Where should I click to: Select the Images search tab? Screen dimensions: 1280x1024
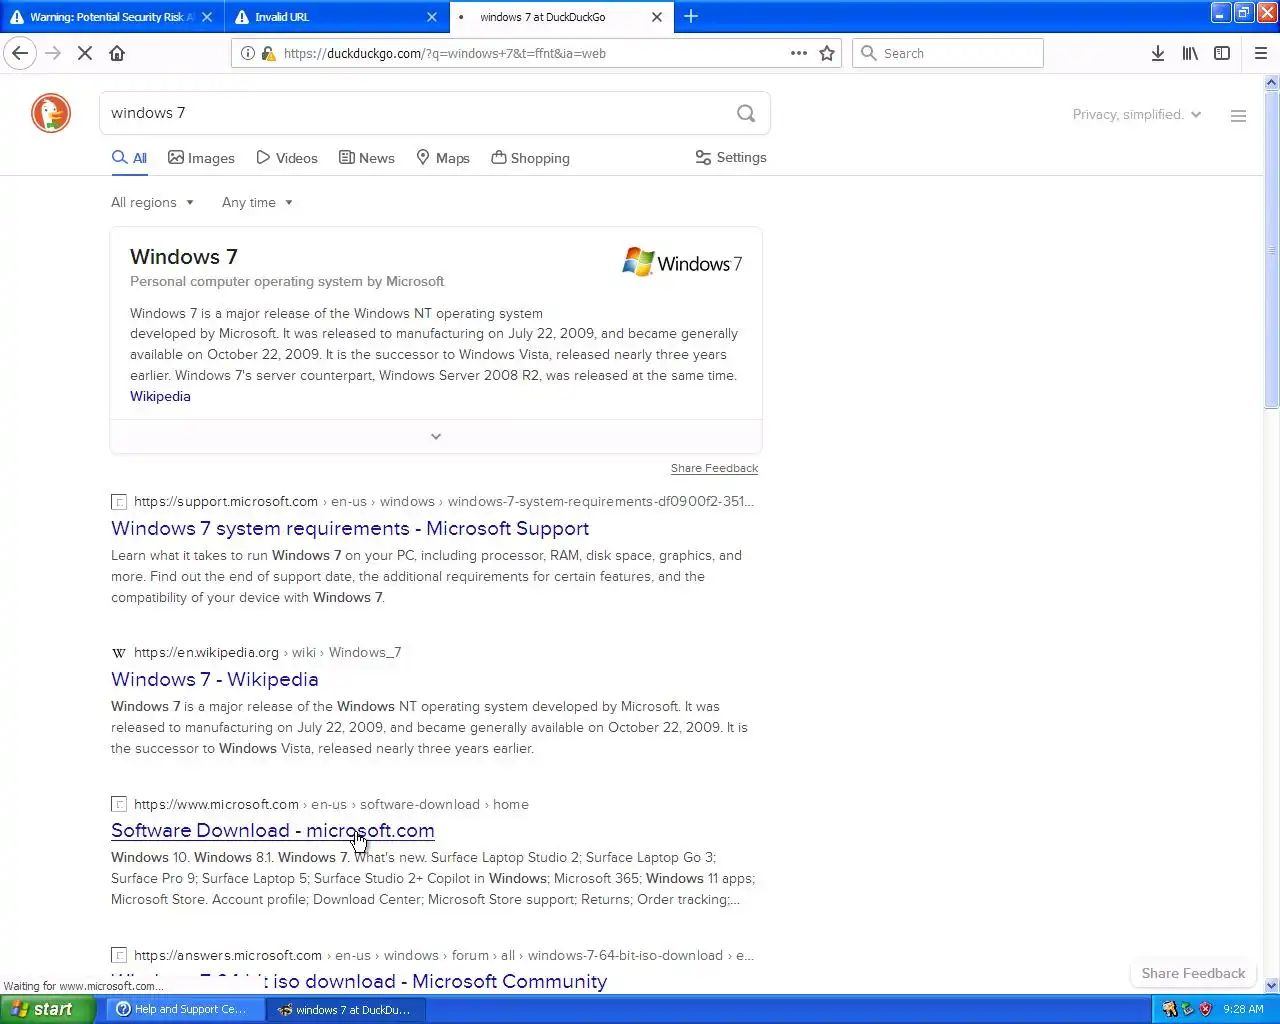(201, 158)
